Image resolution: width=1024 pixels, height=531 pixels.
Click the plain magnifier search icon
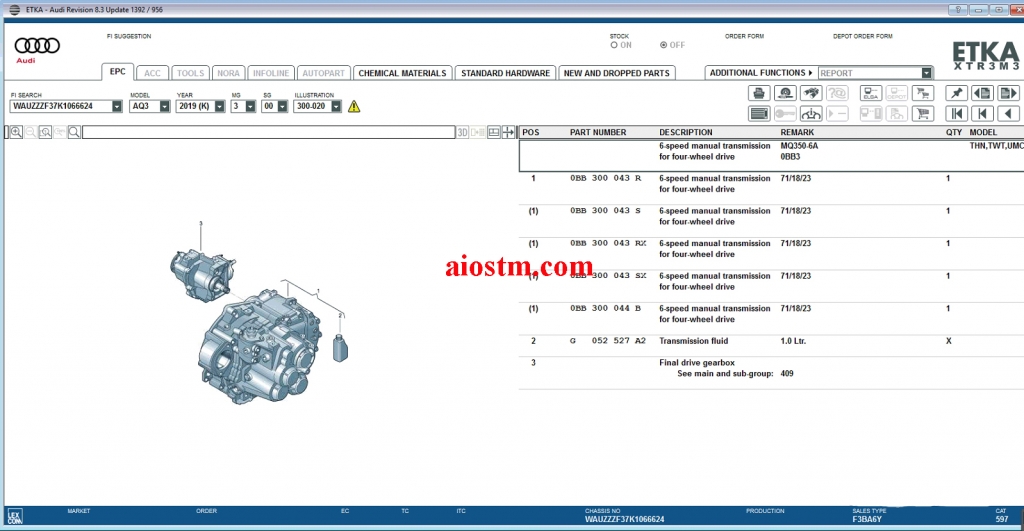coord(74,132)
